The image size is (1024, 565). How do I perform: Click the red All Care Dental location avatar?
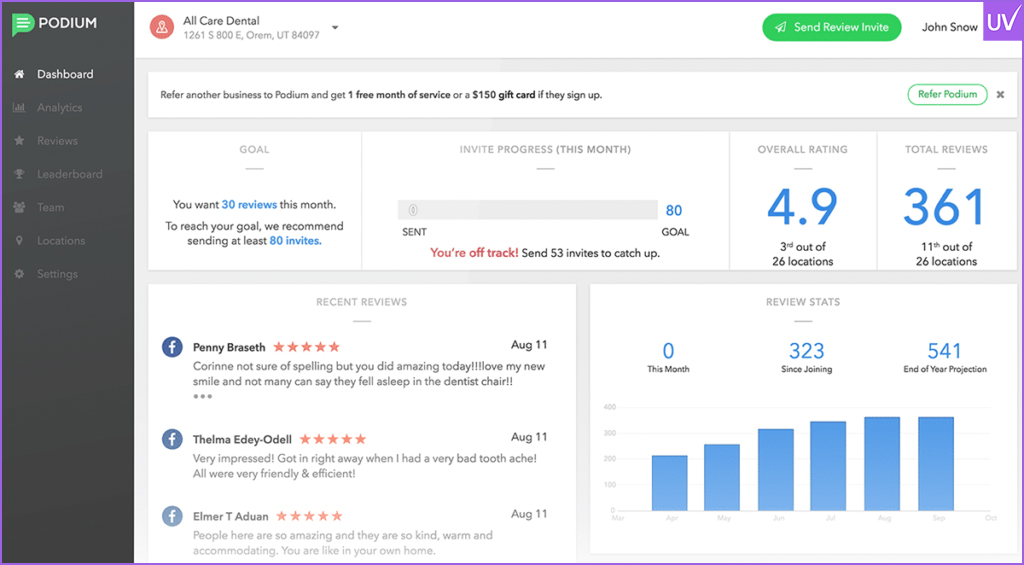click(x=161, y=27)
